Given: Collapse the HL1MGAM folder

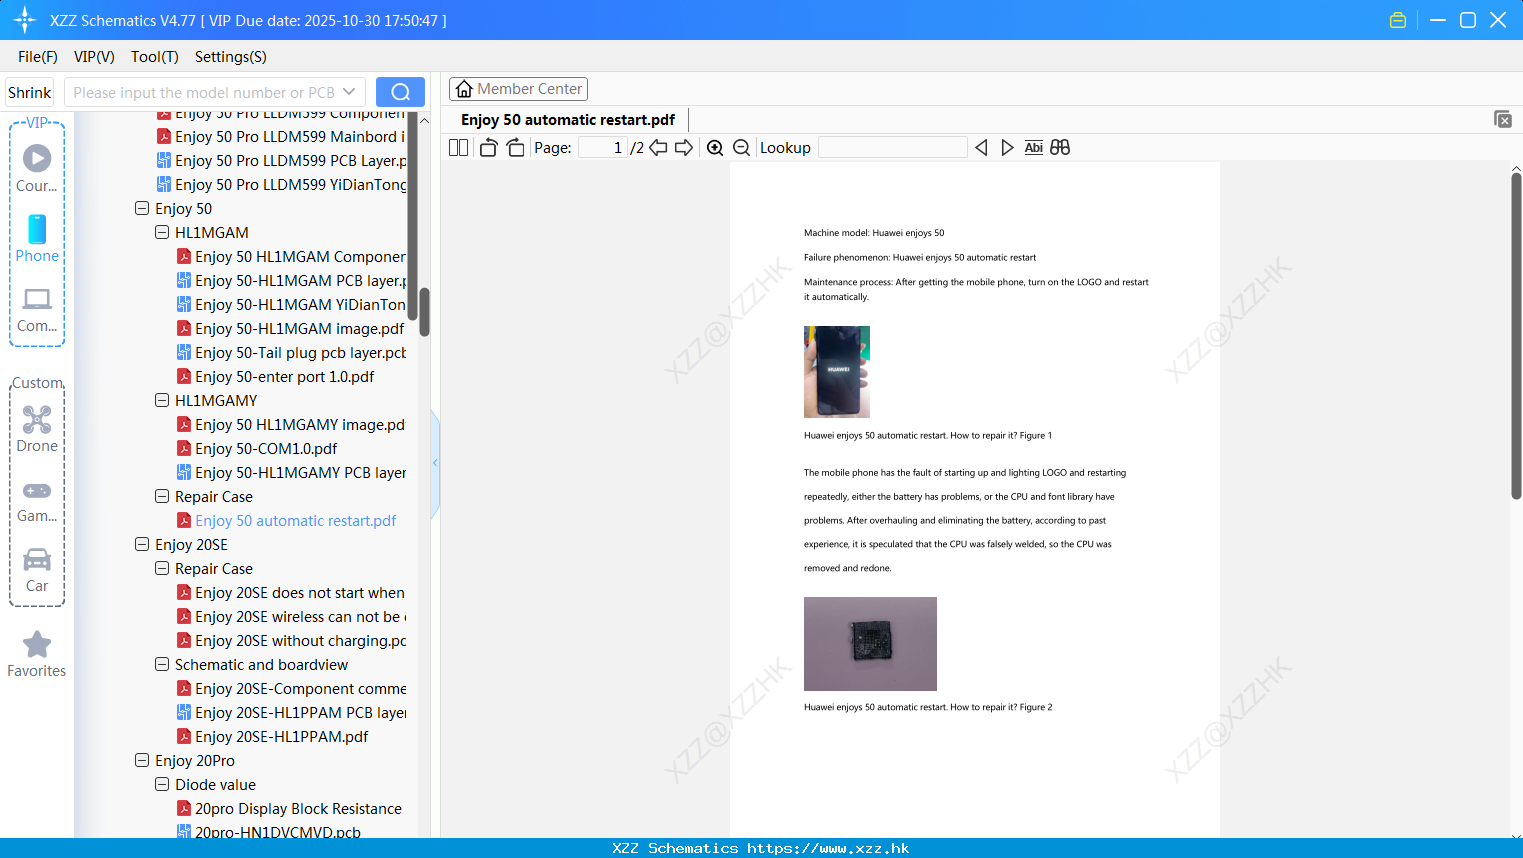Looking at the screenshot, I should (162, 233).
